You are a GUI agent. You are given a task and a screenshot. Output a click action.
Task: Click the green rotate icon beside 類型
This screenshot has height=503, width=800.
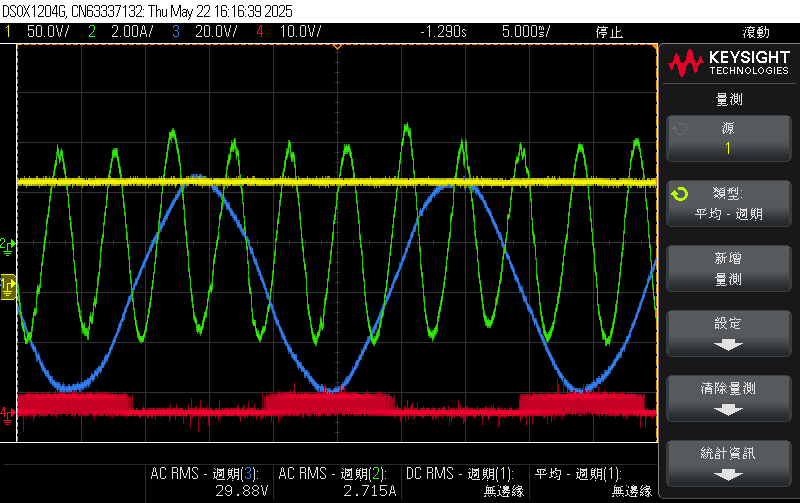(x=680, y=194)
